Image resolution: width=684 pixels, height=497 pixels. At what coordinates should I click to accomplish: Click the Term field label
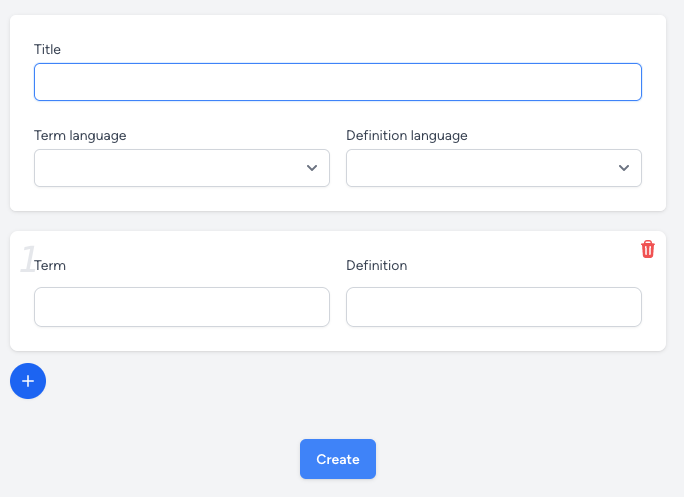pos(51,266)
